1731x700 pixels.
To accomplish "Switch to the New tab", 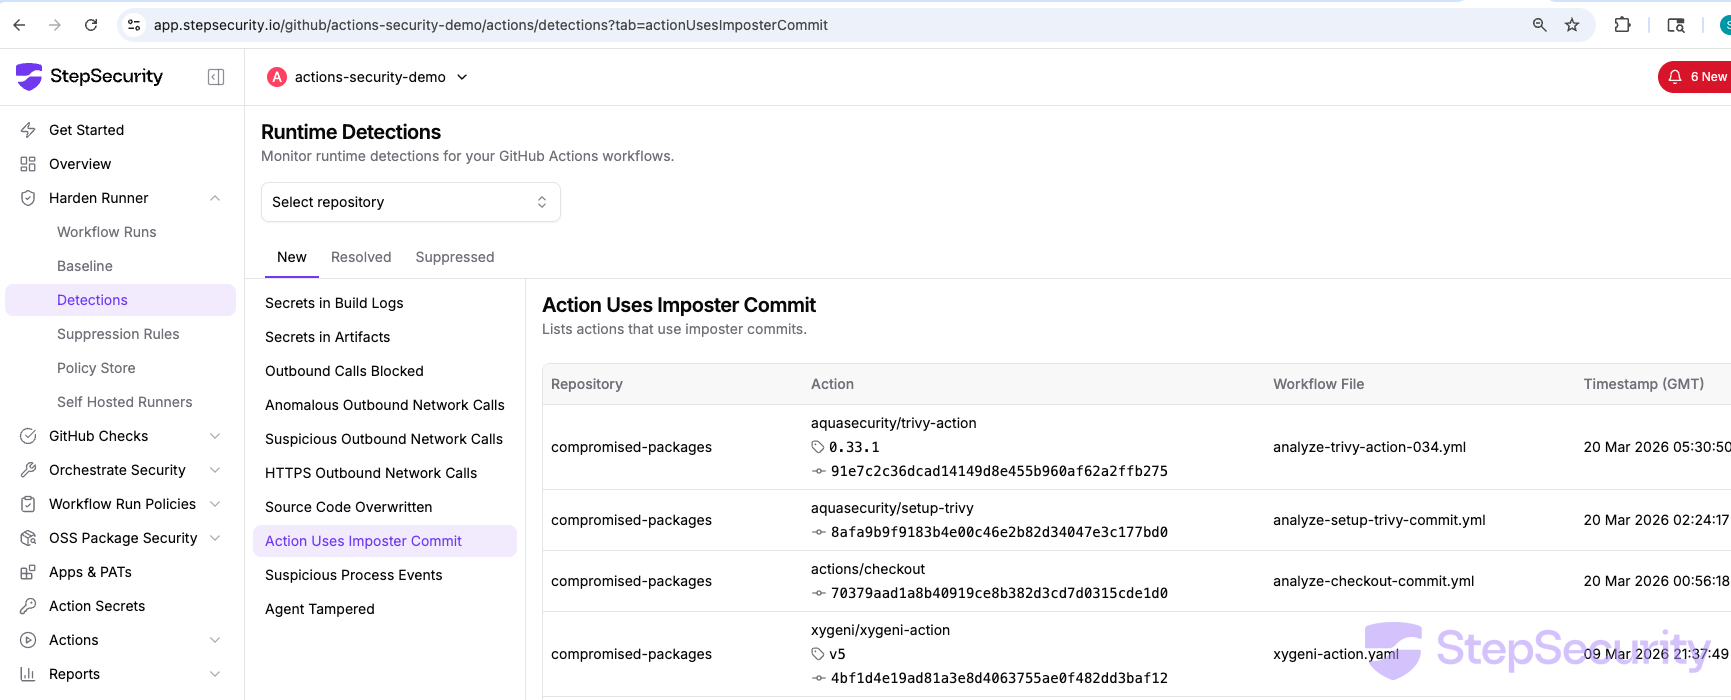I will coord(292,257).
